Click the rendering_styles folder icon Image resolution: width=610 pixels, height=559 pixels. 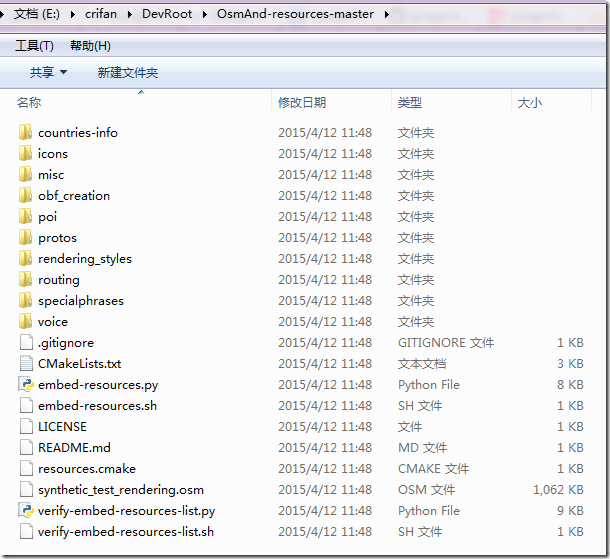pyautogui.click(x=25, y=258)
